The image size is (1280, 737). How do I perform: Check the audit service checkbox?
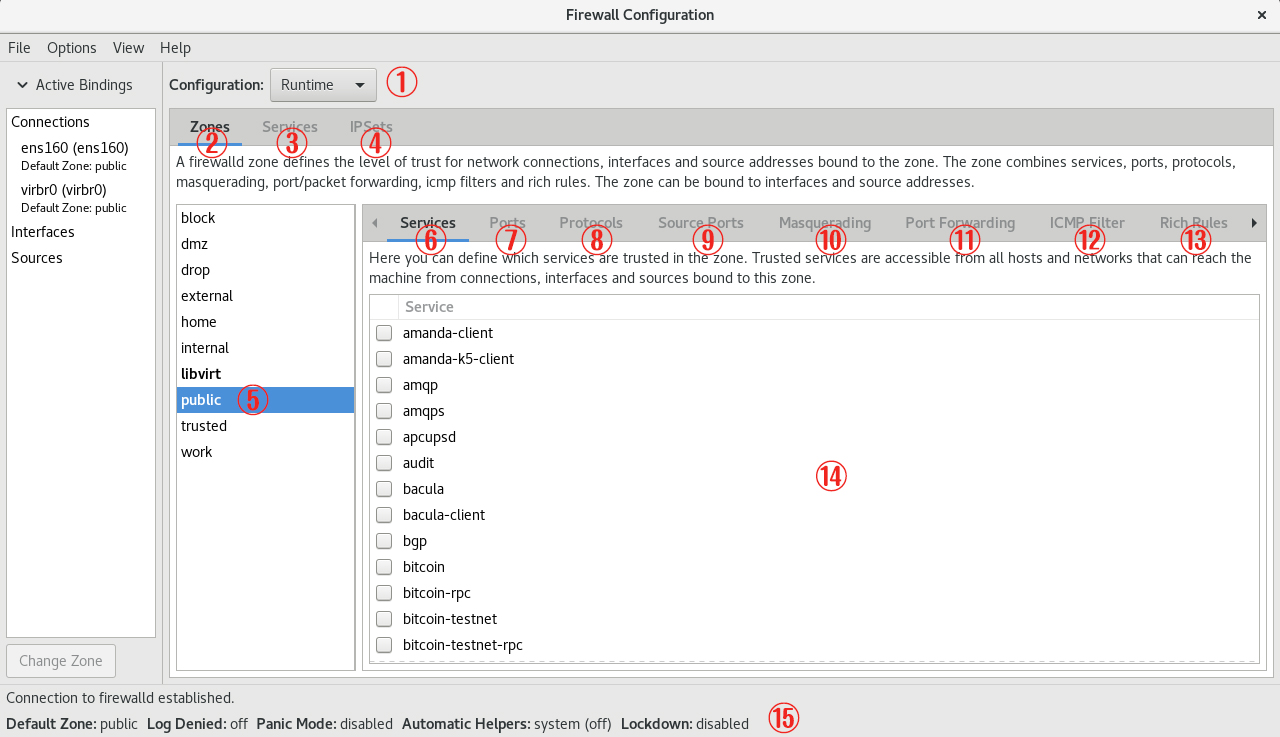point(383,462)
